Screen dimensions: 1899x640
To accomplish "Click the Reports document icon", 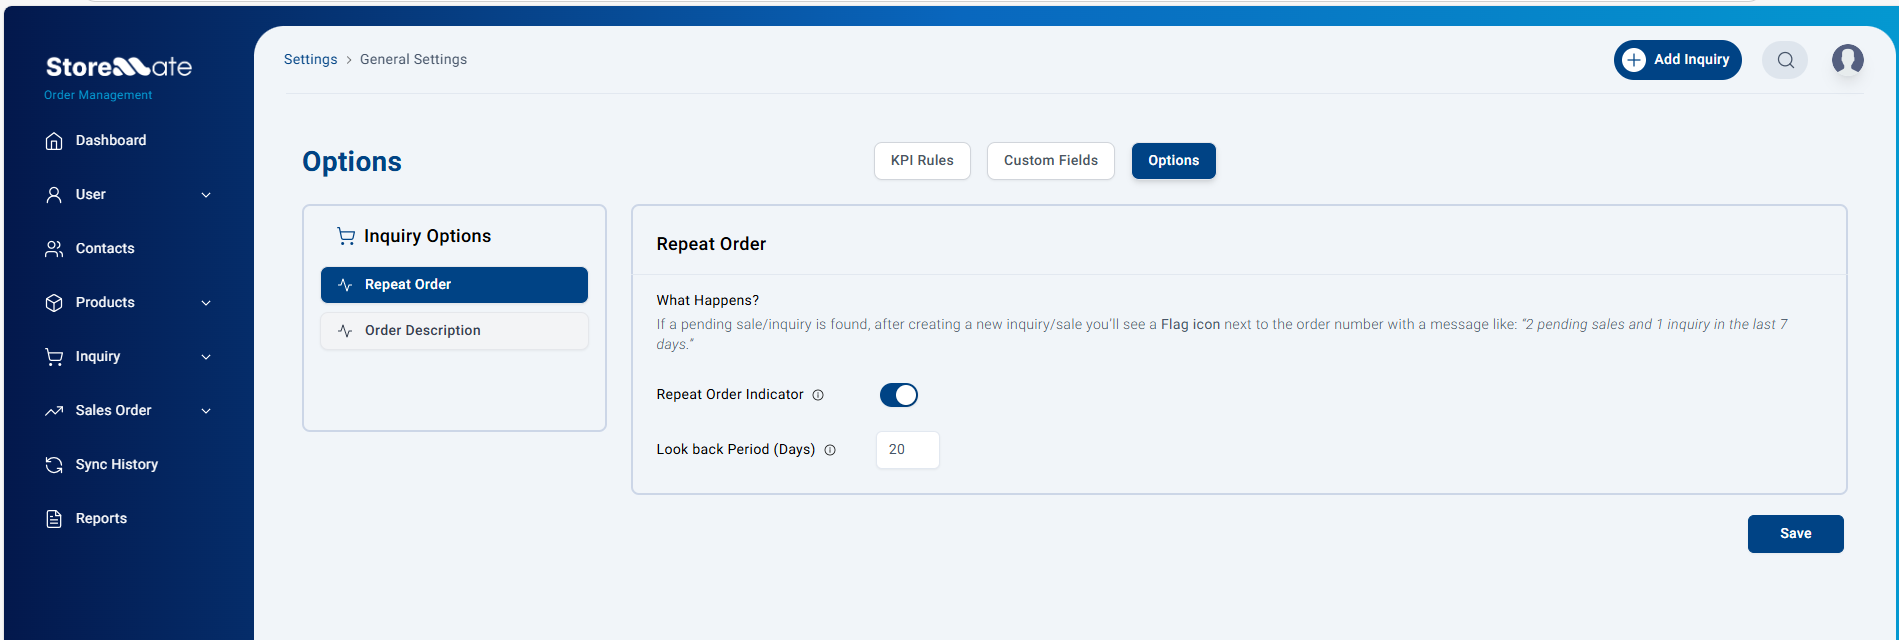I will click(54, 519).
